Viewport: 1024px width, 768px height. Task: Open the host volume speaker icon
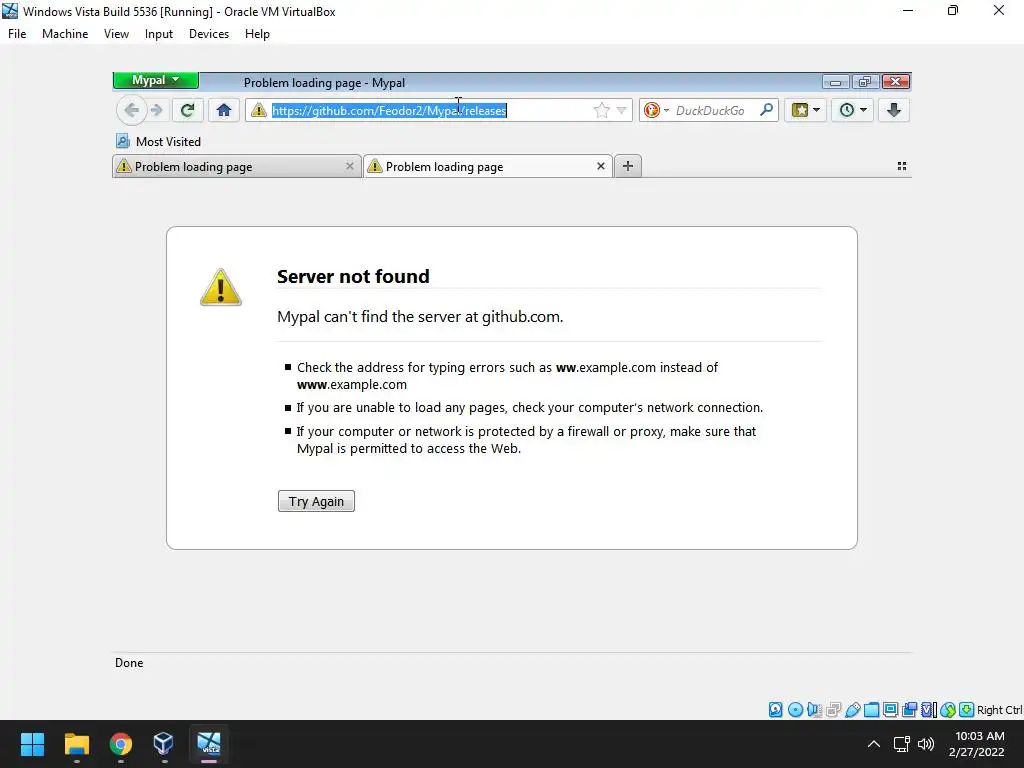(925, 744)
